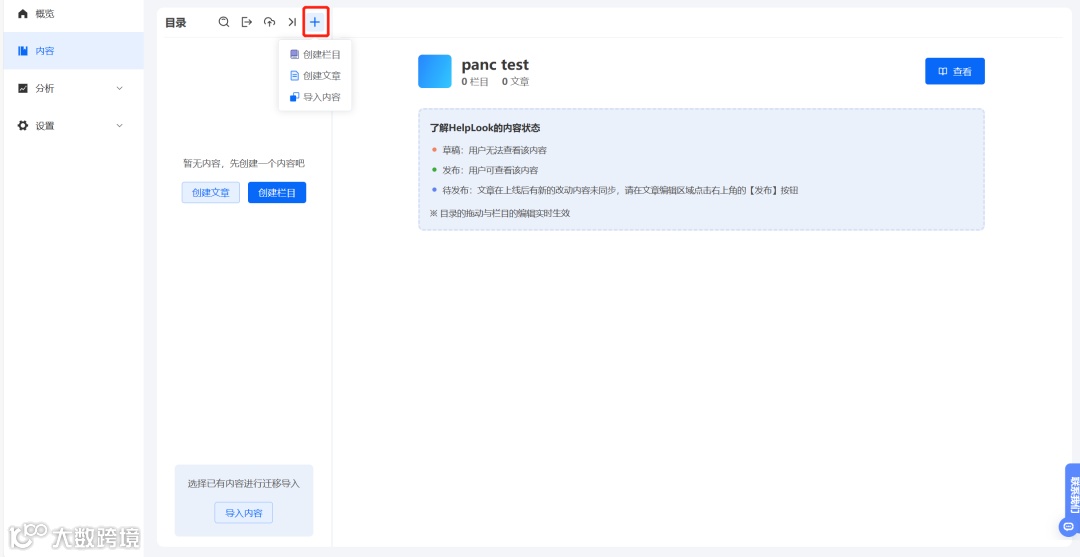Collapse directory panel with arrow-bar icon
Screen dimensions: 1080x557
[292, 22]
